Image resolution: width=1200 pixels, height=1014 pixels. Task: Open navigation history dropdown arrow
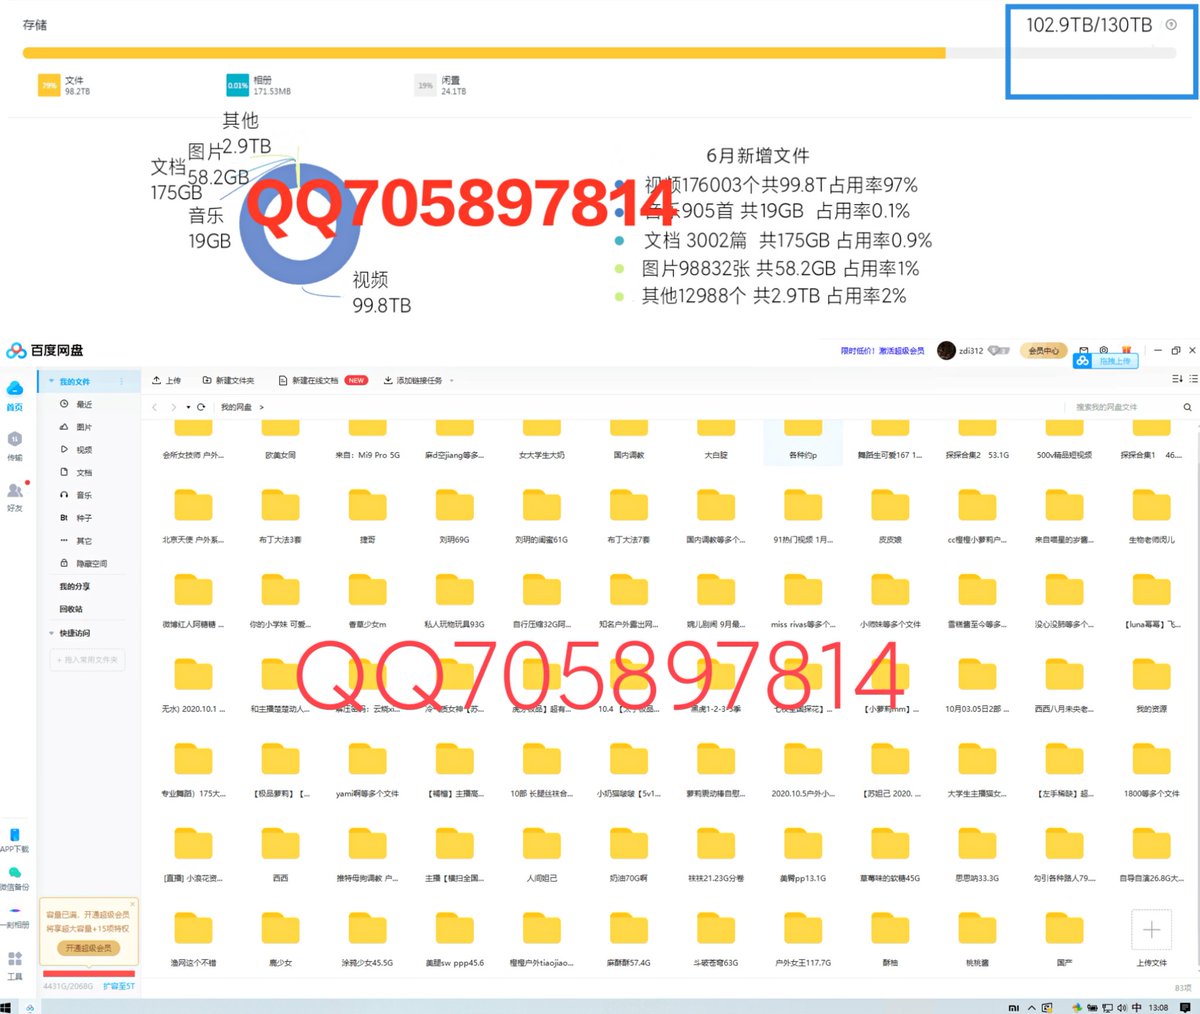point(188,408)
